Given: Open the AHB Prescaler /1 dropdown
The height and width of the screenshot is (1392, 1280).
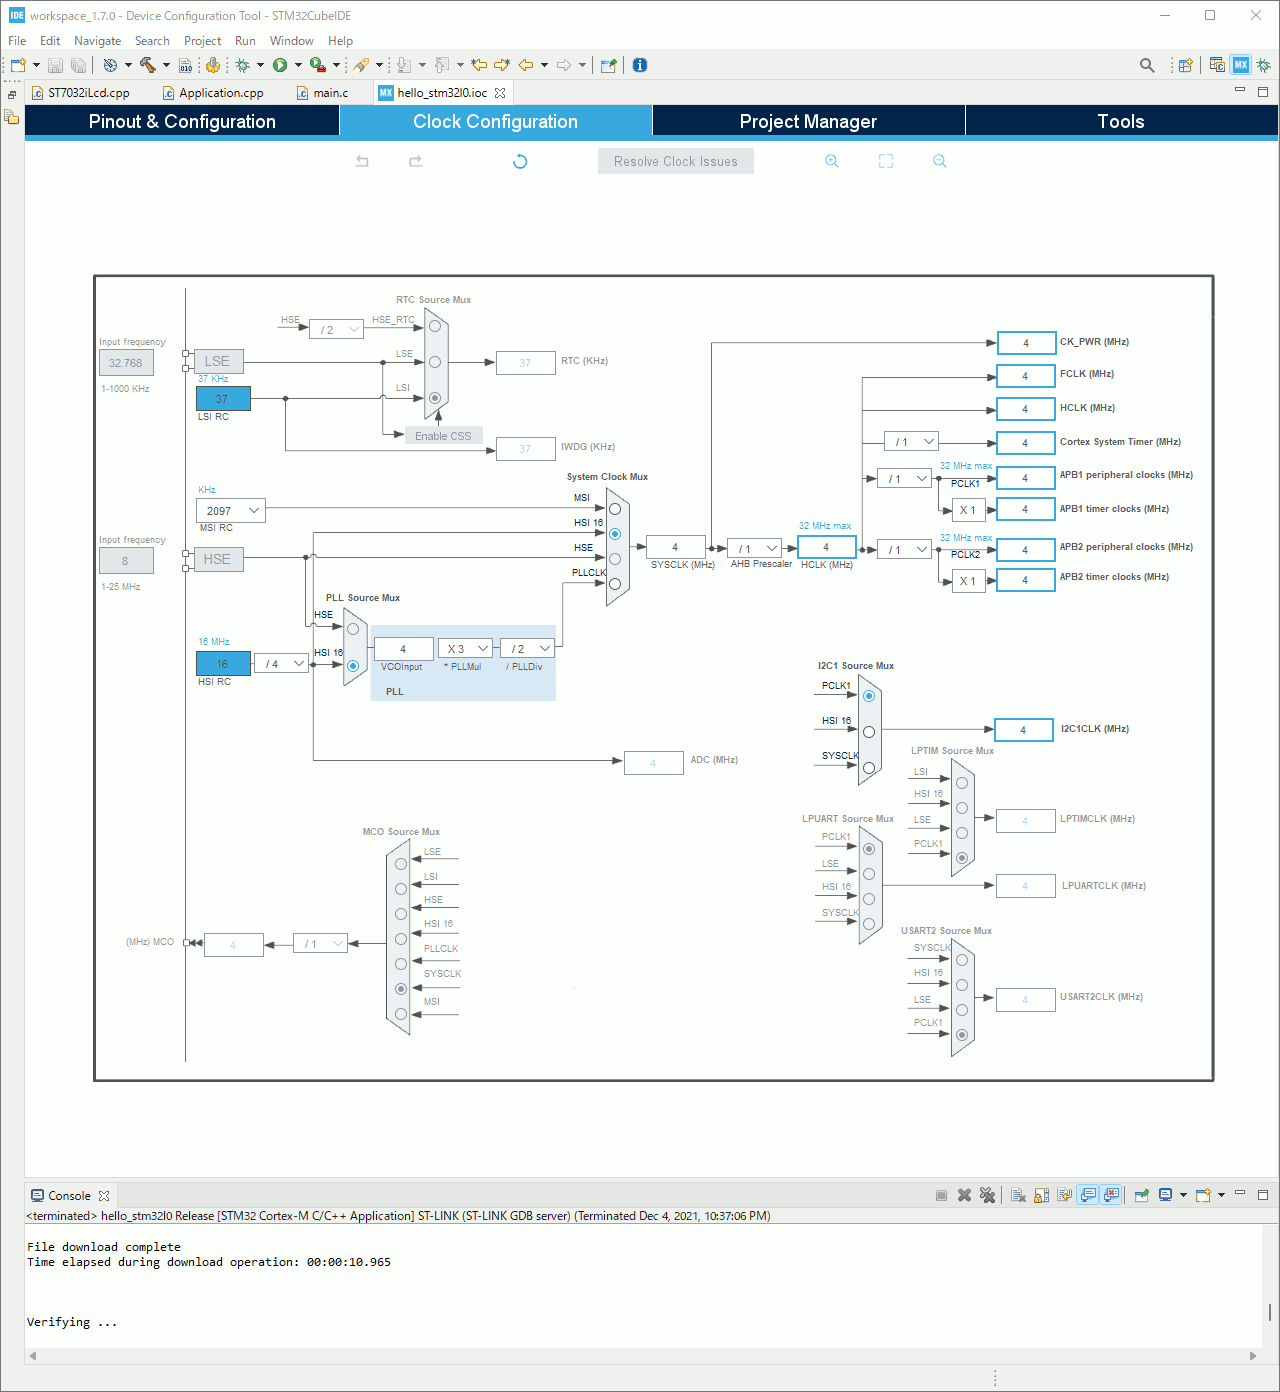Looking at the screenshot, I should pyautogui.click(x=755, y=548).
